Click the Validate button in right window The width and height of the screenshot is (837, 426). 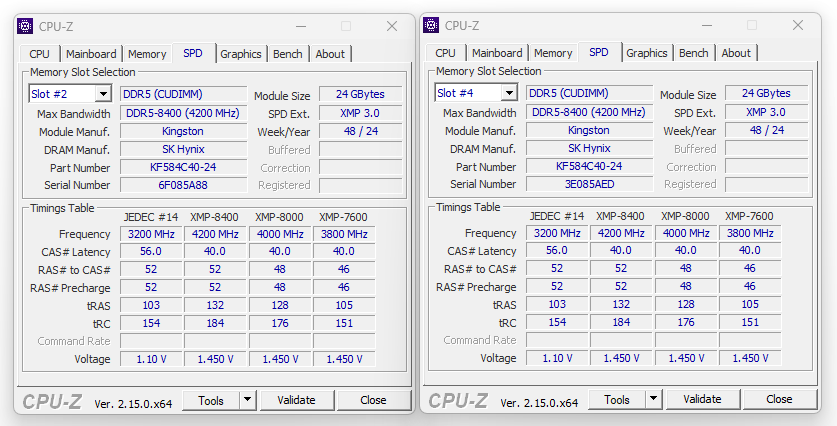(x=703, y=399)
